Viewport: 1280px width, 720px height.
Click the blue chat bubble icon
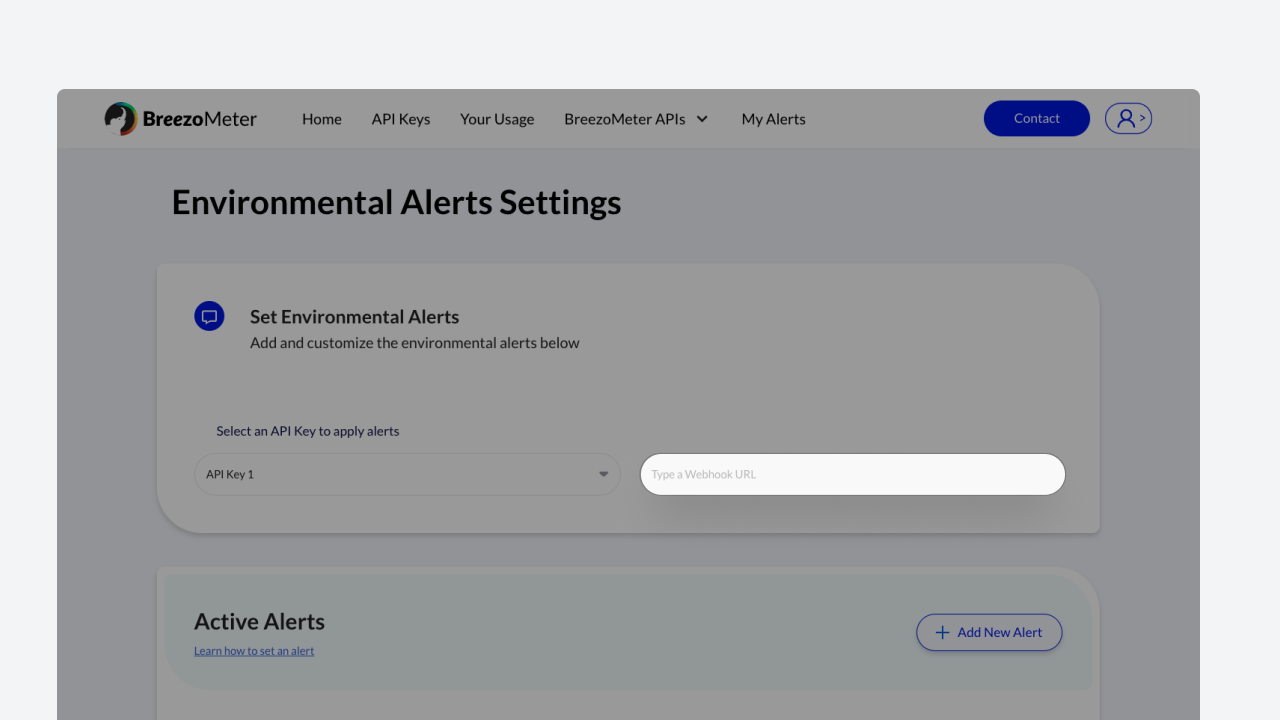(209, 317)
